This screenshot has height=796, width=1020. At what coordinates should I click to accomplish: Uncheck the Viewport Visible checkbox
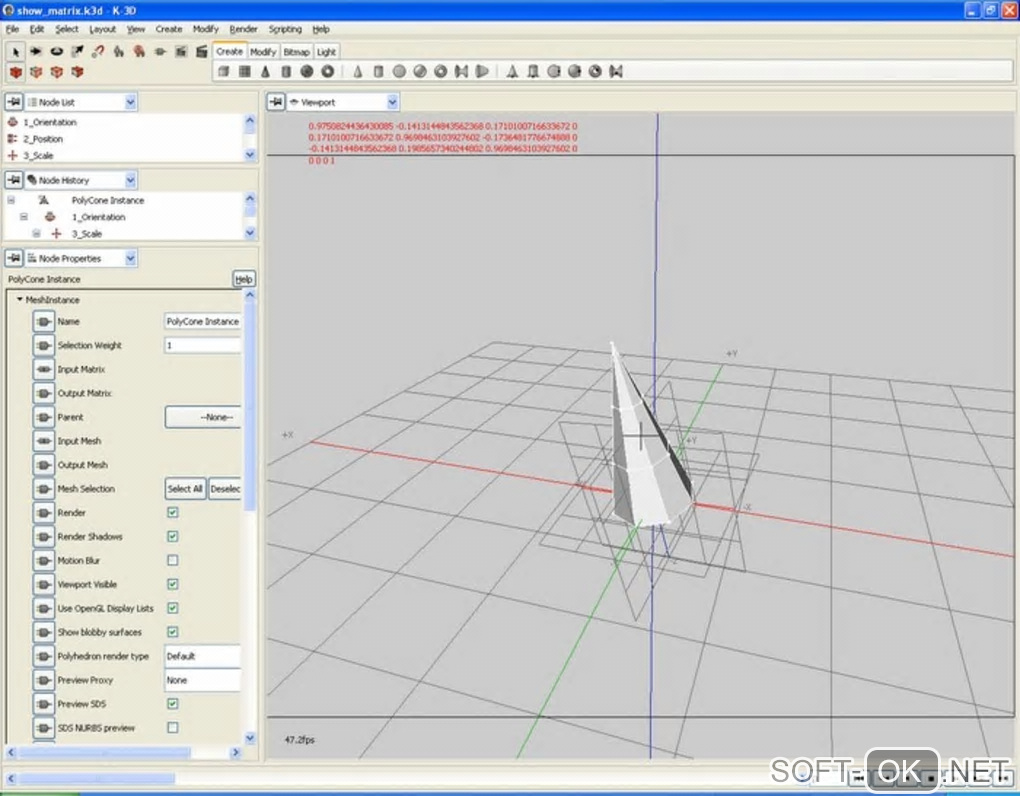pyautogui.click(x=173, y=585)
